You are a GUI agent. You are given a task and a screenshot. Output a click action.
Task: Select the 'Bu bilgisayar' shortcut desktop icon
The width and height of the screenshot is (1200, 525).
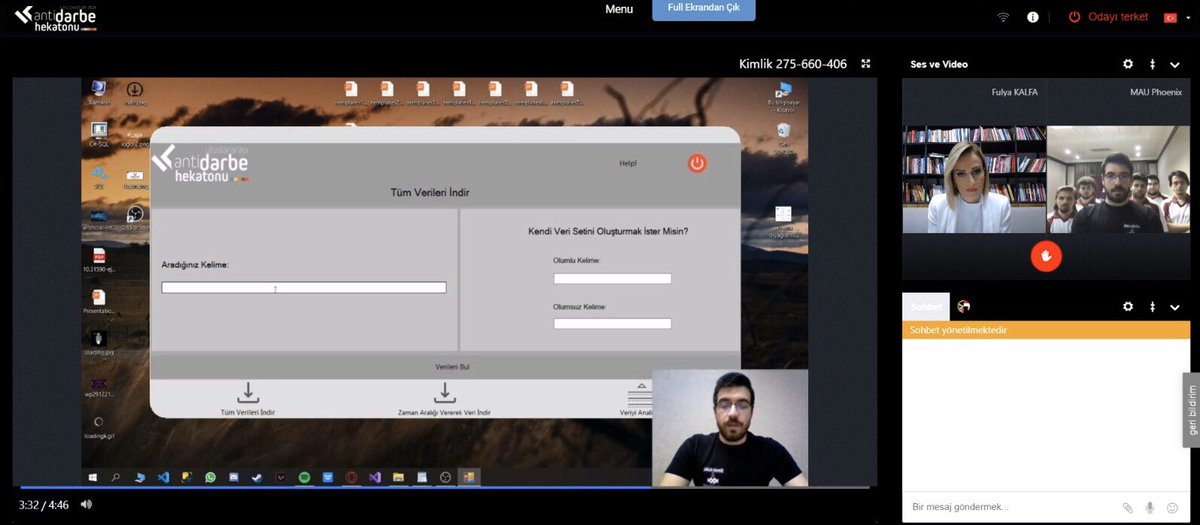tap(782, 96)
